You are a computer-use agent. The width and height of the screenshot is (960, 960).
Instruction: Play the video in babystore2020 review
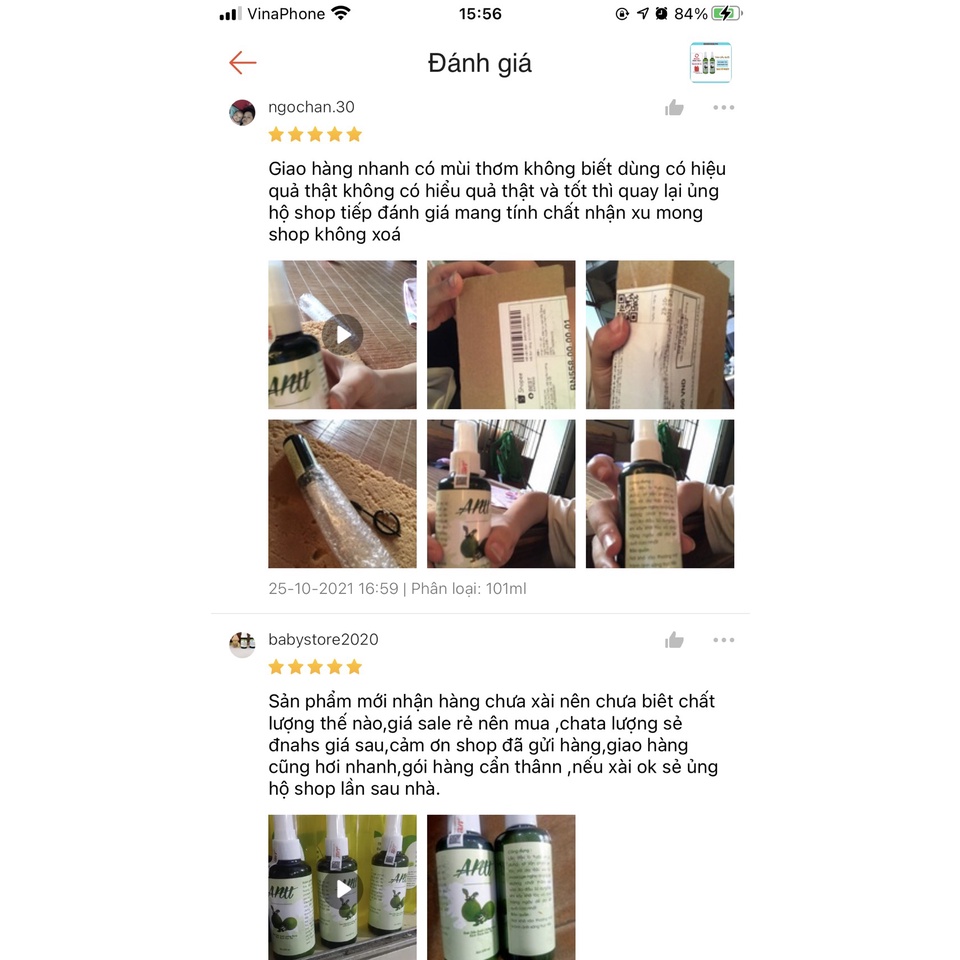(x=342, y=887)
